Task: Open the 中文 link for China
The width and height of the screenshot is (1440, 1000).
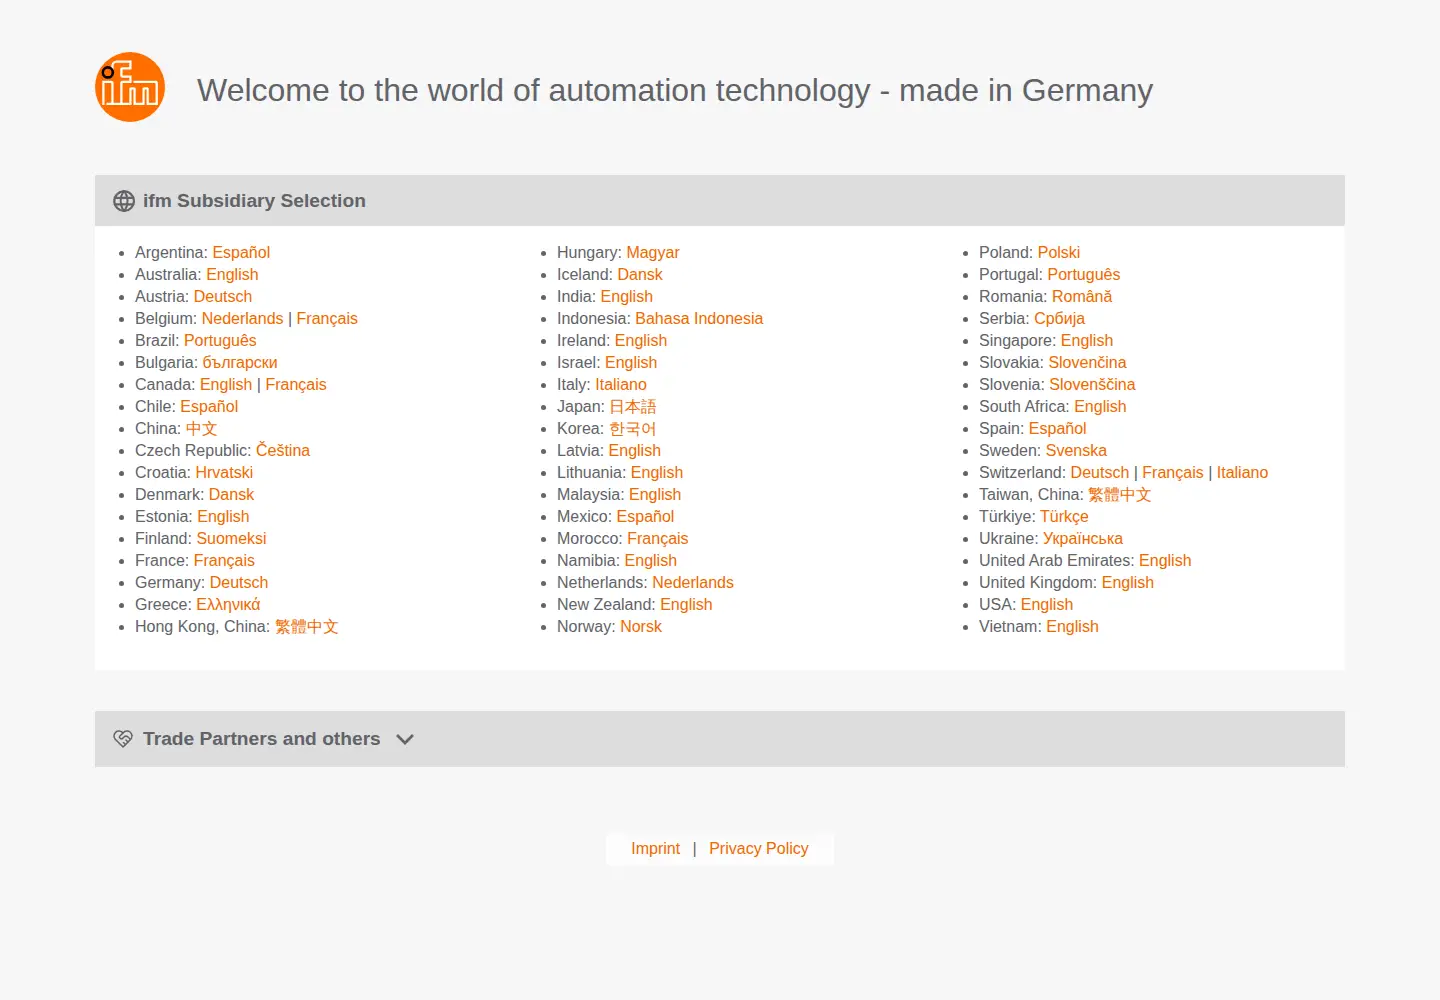Action: 201,428
